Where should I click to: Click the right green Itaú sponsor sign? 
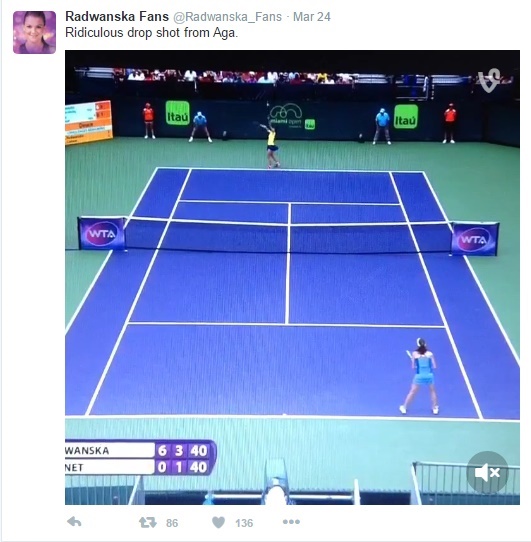pyautogui.click(x=406, y=117)
